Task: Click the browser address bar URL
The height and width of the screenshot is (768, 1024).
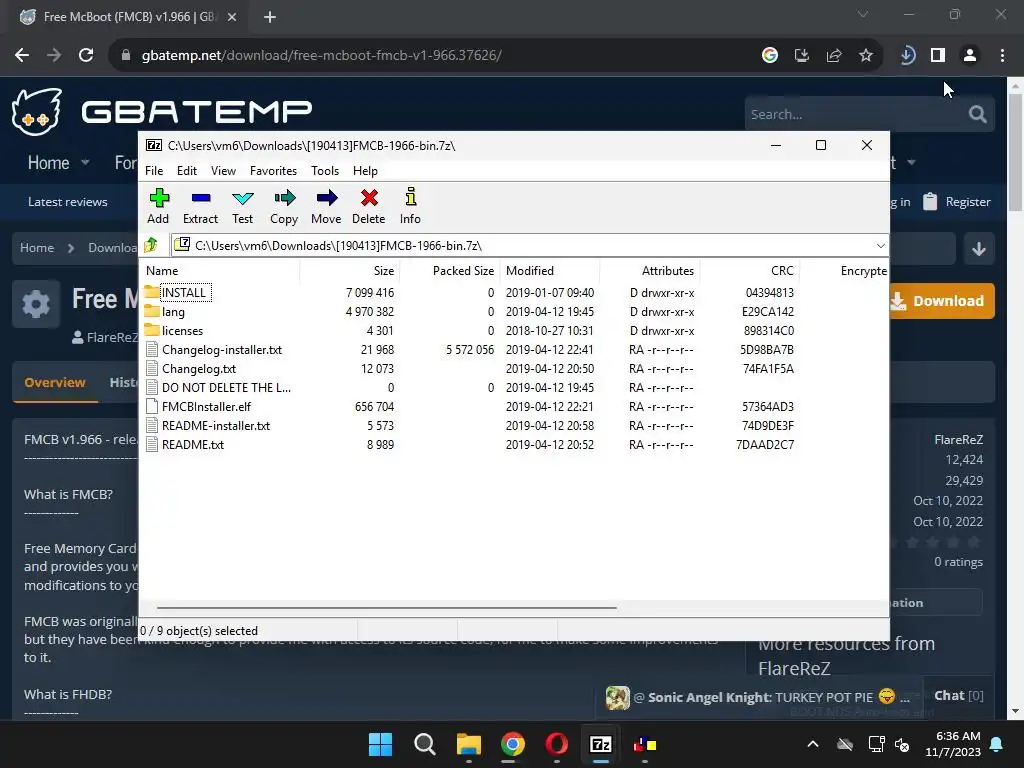Action: click(322, 56)
